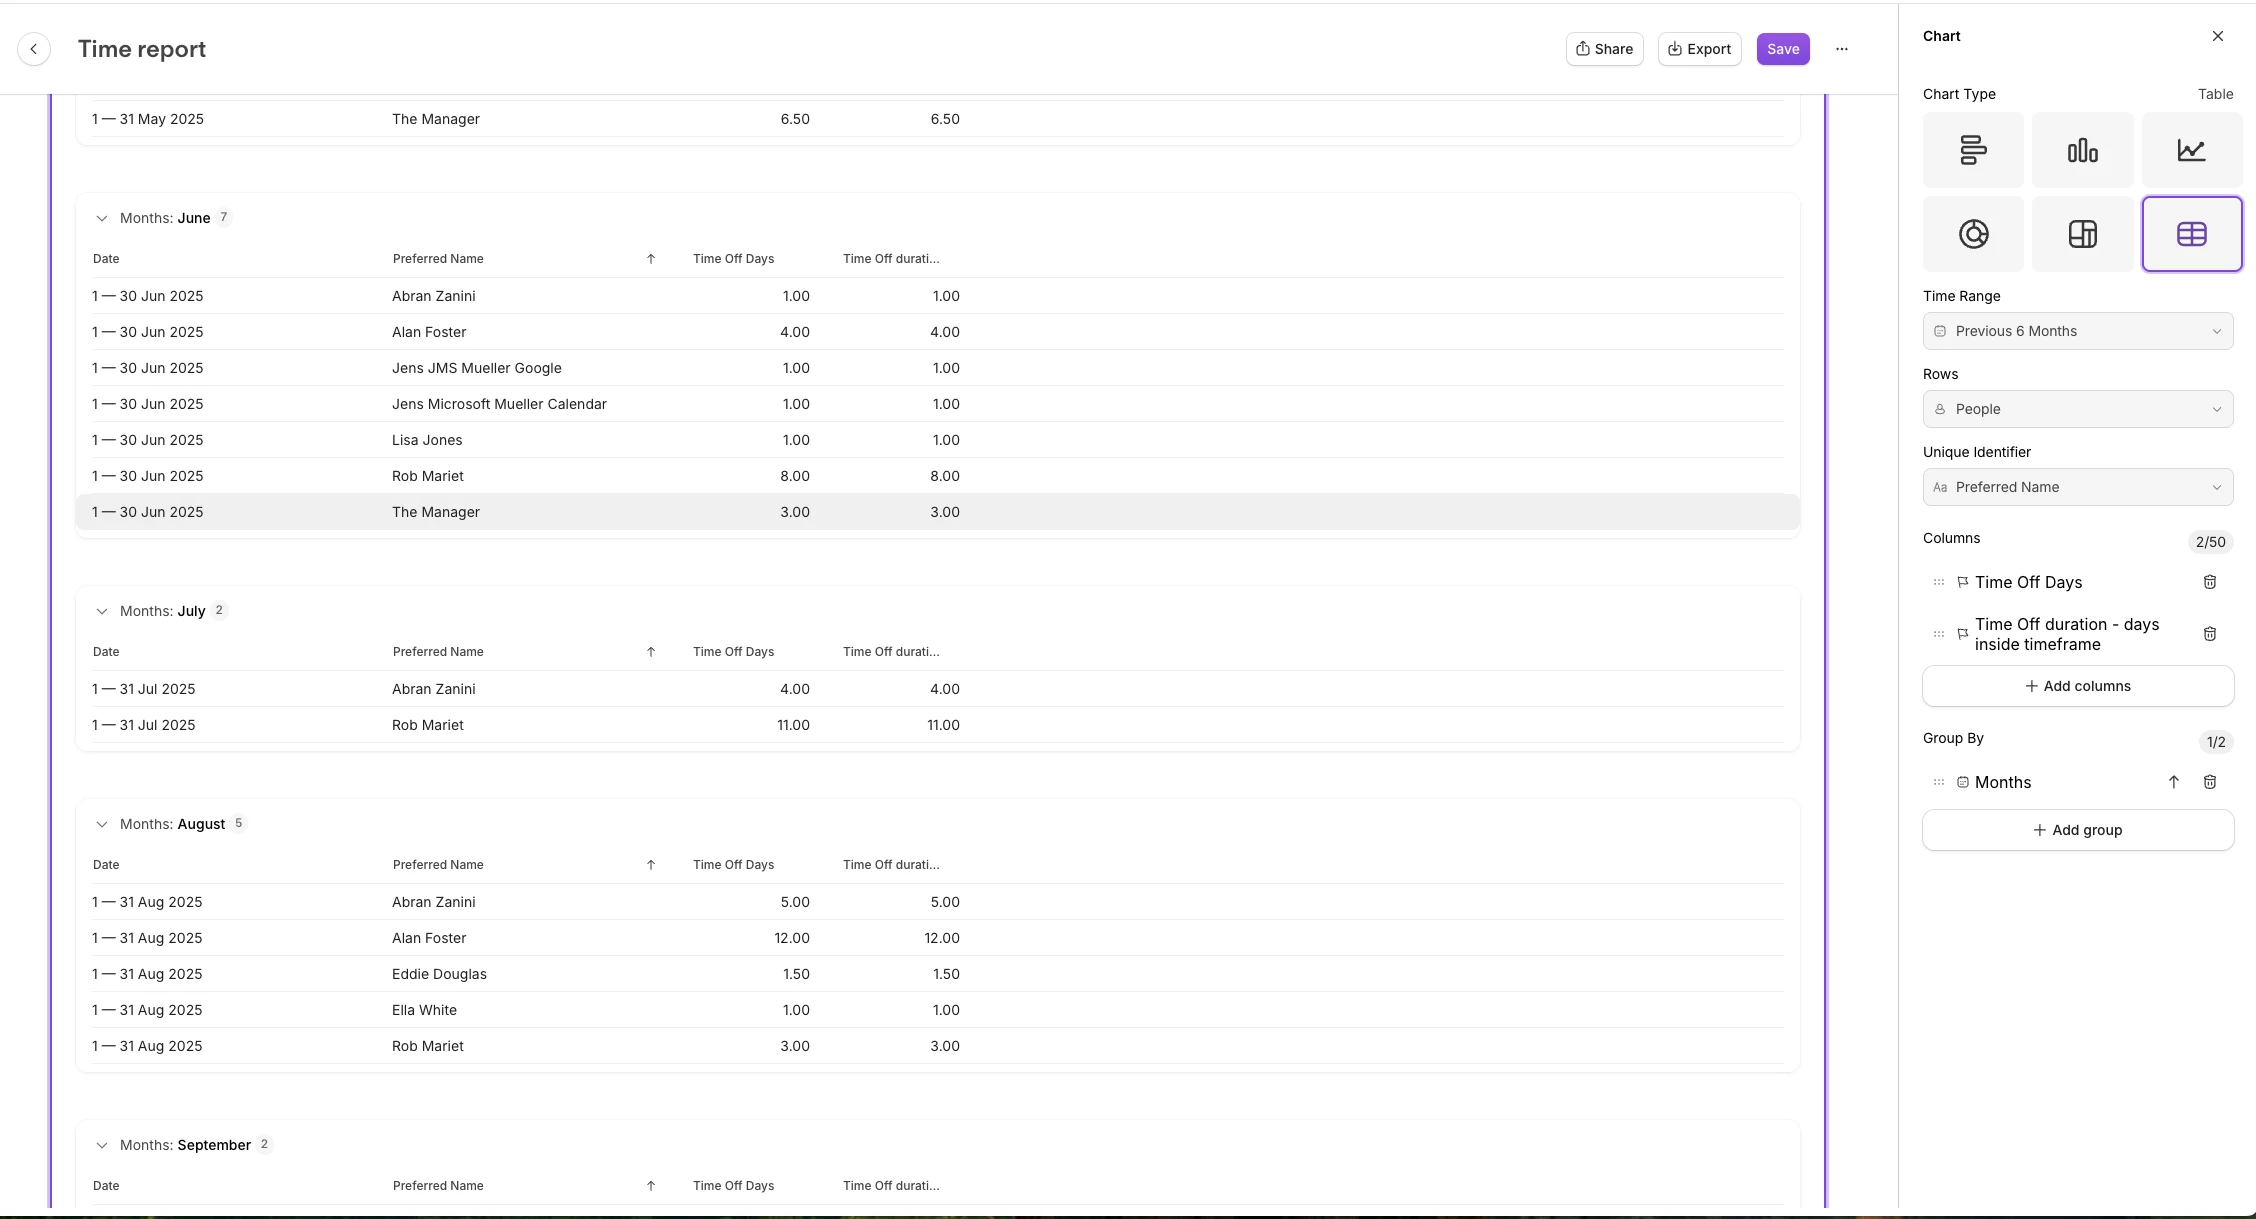Select the vertical column chart type
This screenshot has width=2256, height=1219.
pos(2082,150)
